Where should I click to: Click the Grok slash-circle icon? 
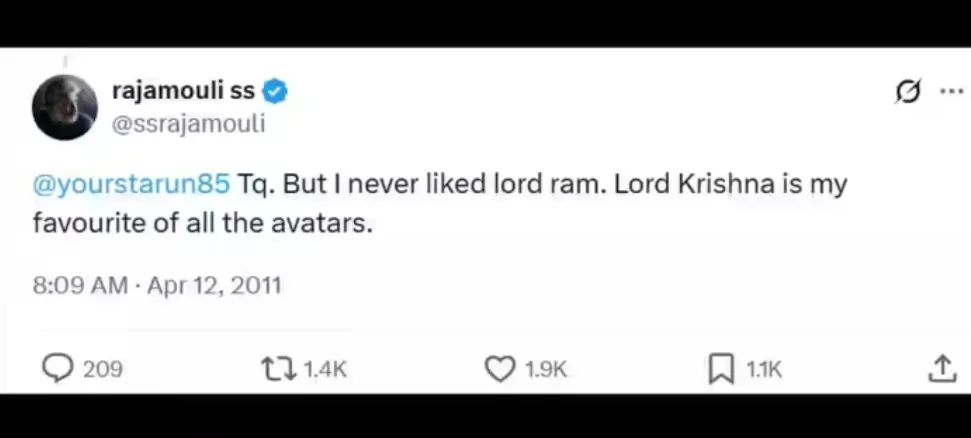tap(908, 93)
